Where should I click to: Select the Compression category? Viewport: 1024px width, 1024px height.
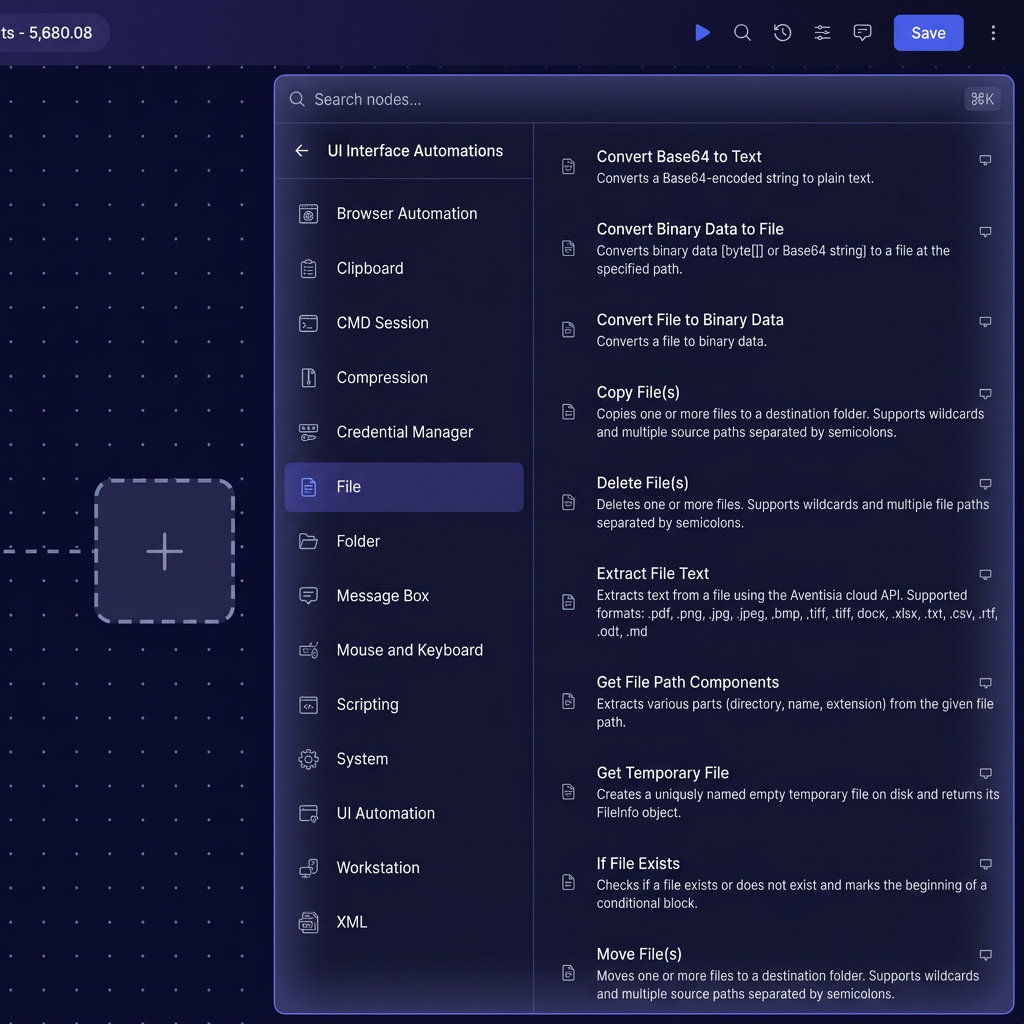click(x=404, y=377)
